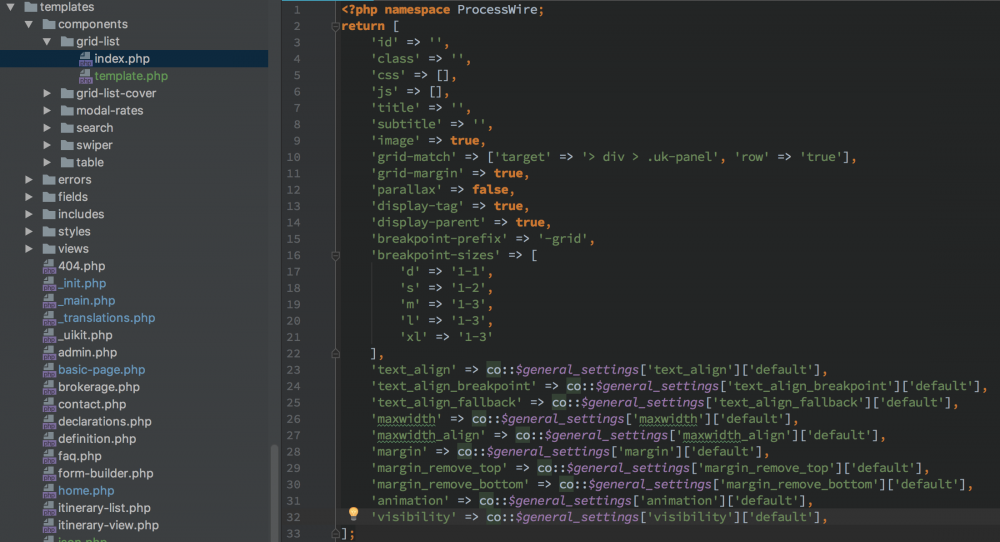This screenshot has width=1000, height=542.
Task: Expand the errors folder arrow
Action: click(29, 180)
